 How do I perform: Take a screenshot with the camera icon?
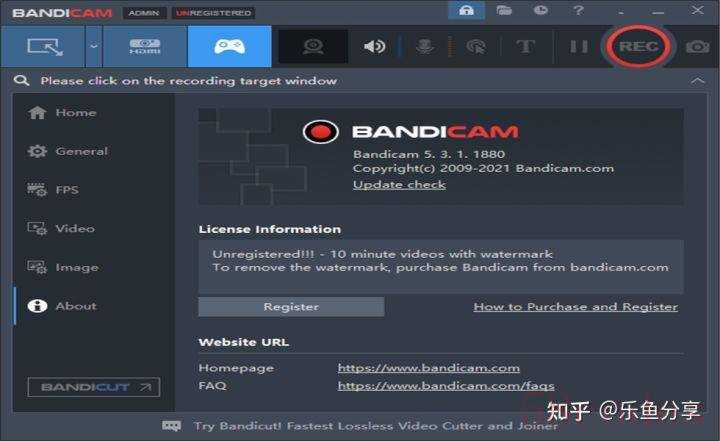point(698,47)
